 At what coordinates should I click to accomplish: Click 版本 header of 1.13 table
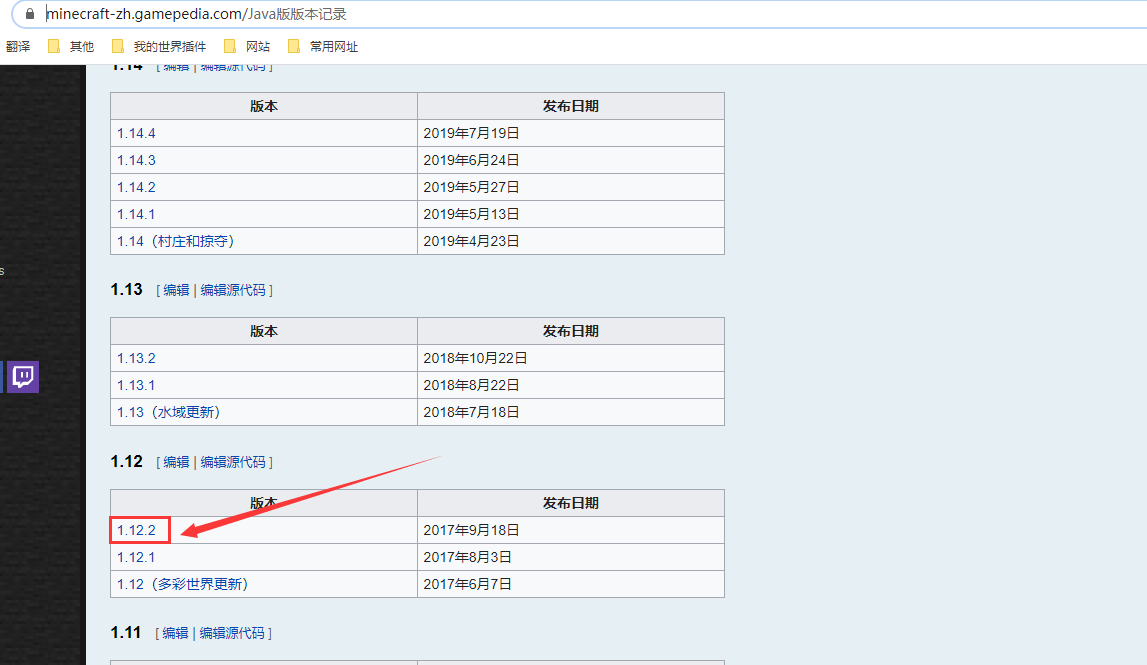[x=264, y=331]
